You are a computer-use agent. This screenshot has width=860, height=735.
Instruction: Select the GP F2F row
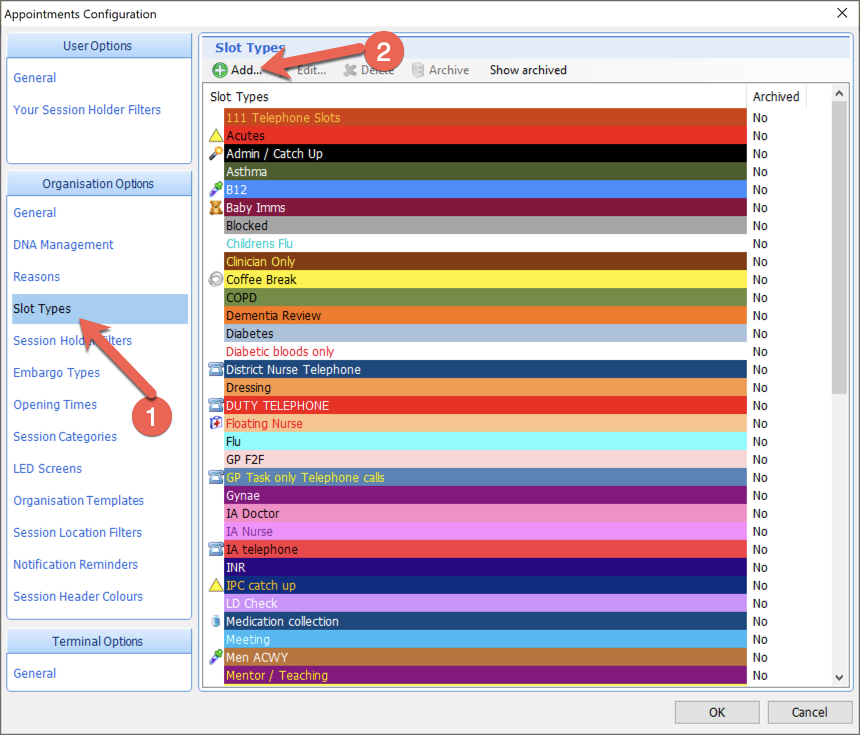[x=485, y=460]
